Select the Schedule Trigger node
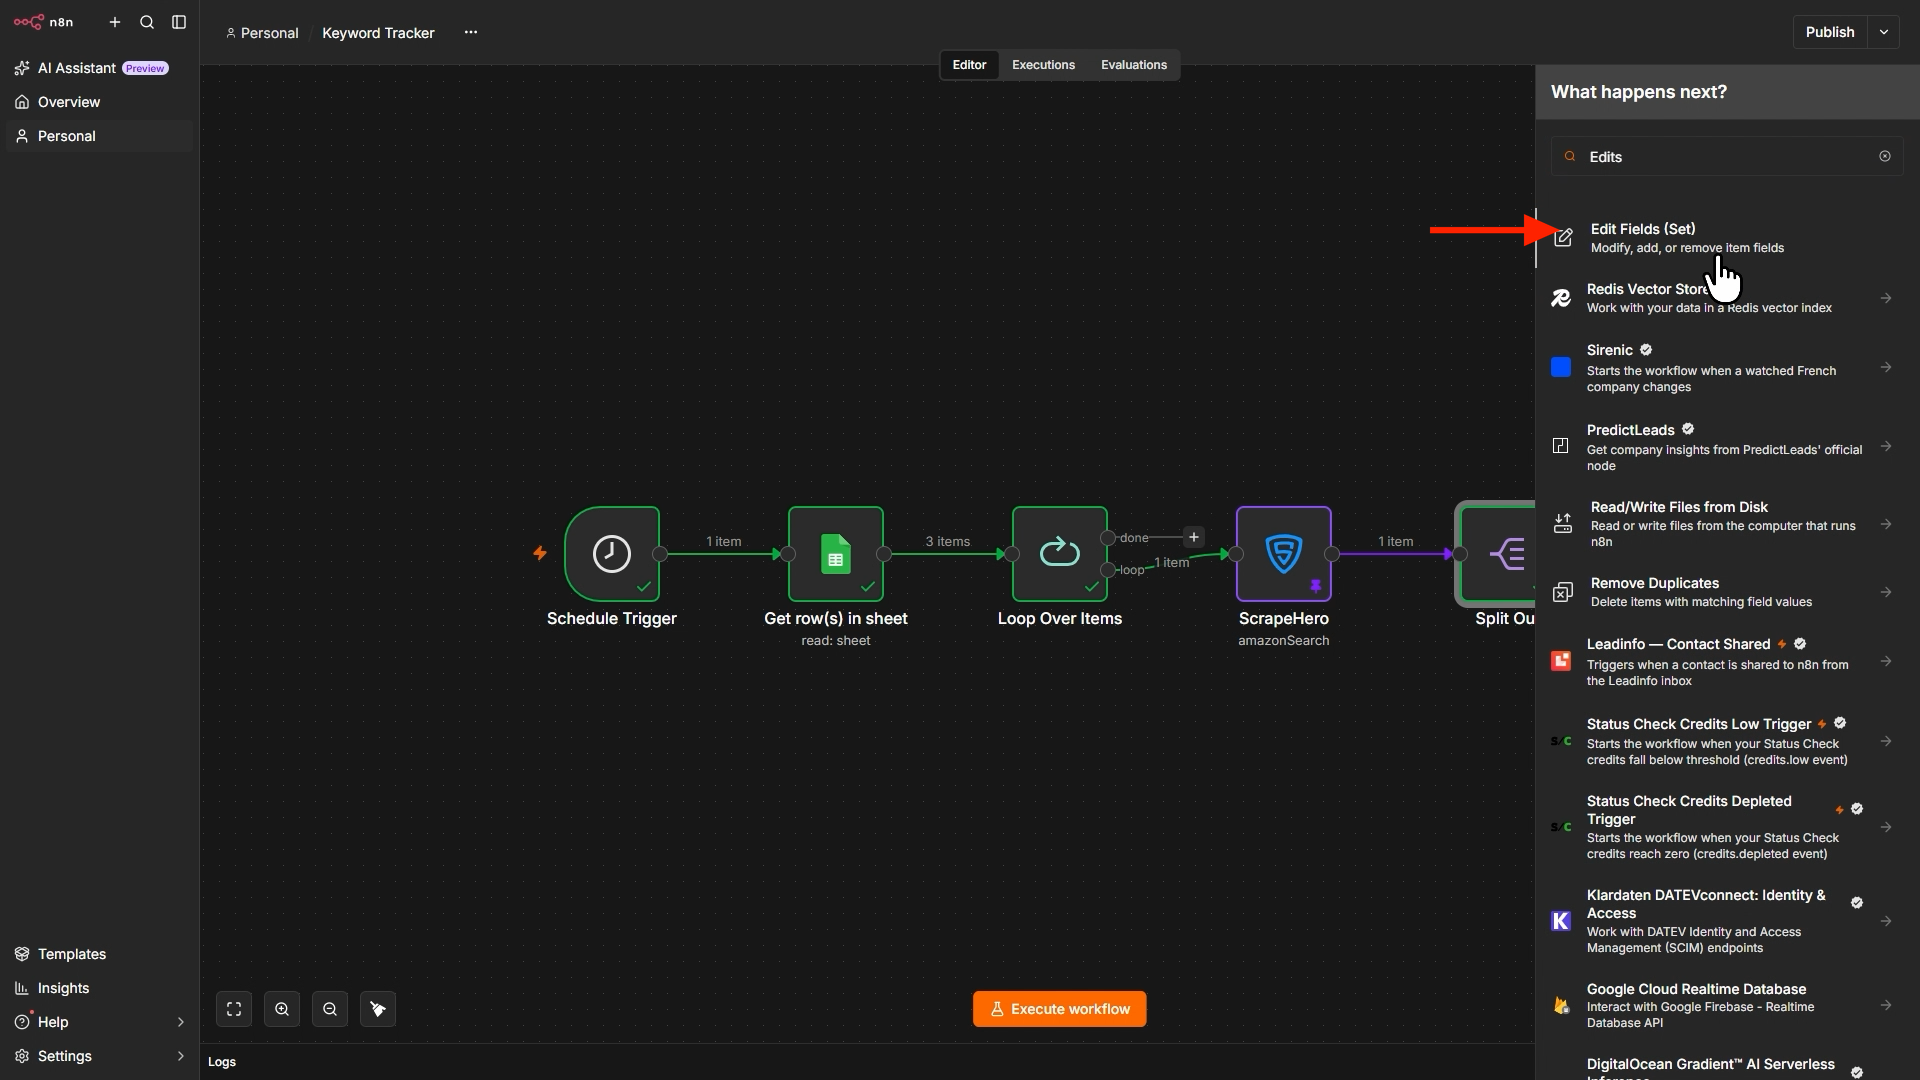Viewport: 1920px width, 1080px height. 612,554
